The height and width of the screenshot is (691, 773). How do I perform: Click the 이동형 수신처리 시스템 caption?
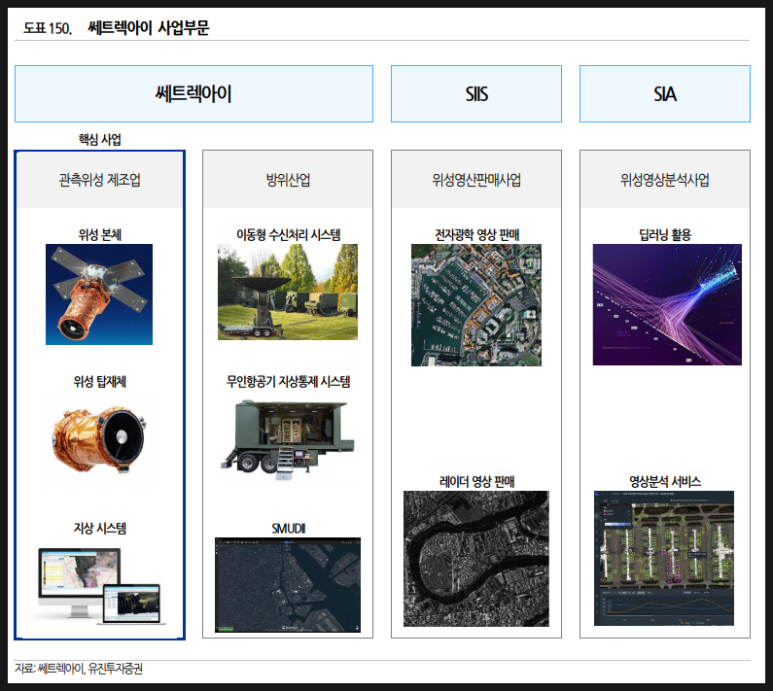(288, 235)
